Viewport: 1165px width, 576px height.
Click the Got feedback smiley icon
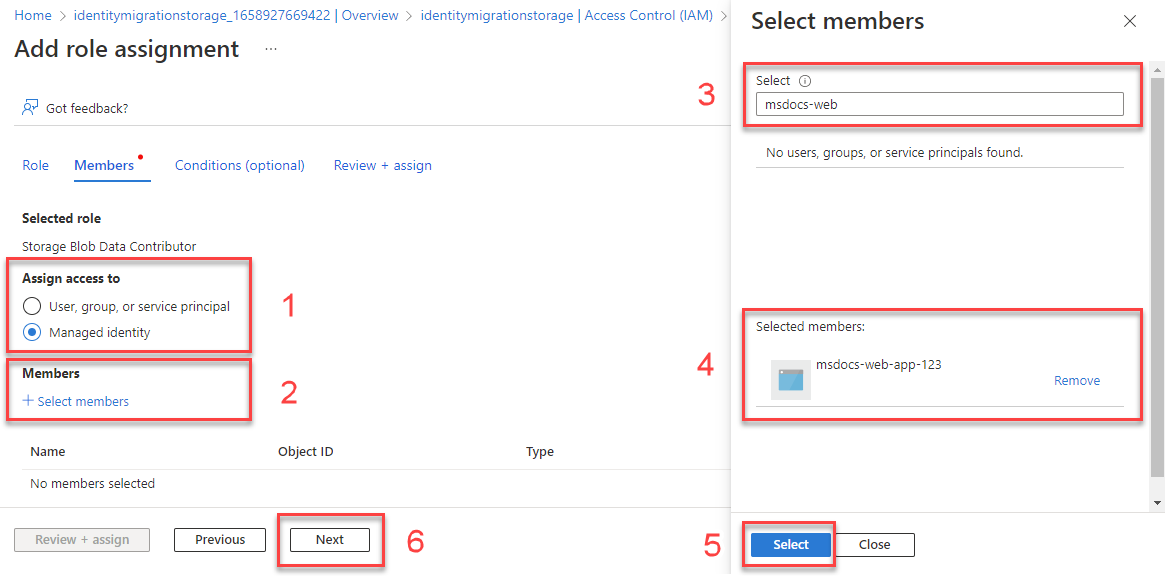(28, 107)
